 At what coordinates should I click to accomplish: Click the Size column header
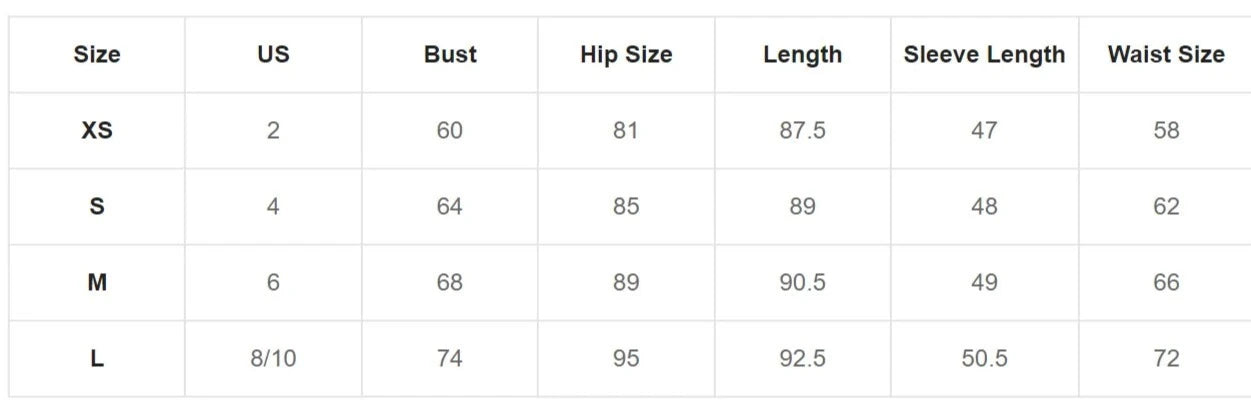pos(97,55)
